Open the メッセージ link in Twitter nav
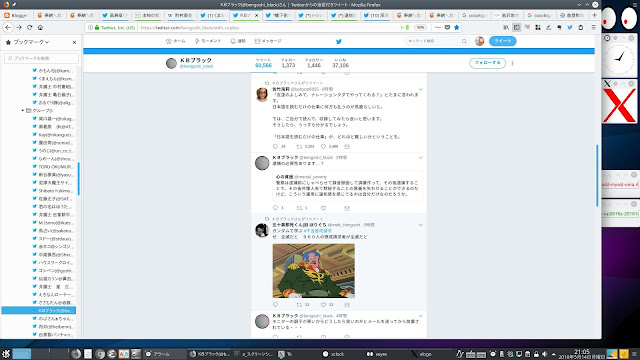640x360 pixels. (x=268, y=41)
